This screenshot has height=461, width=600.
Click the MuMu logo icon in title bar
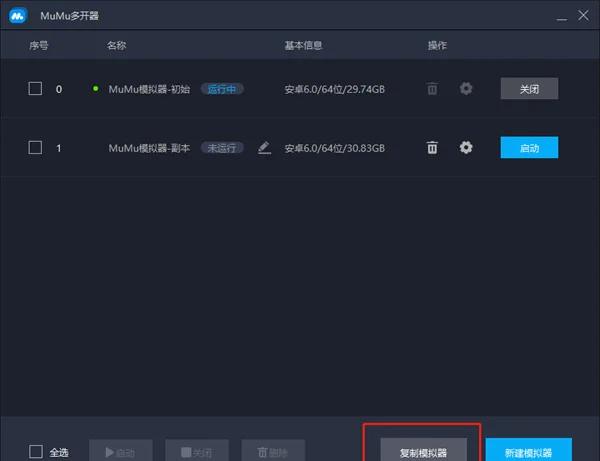(18, 16)
